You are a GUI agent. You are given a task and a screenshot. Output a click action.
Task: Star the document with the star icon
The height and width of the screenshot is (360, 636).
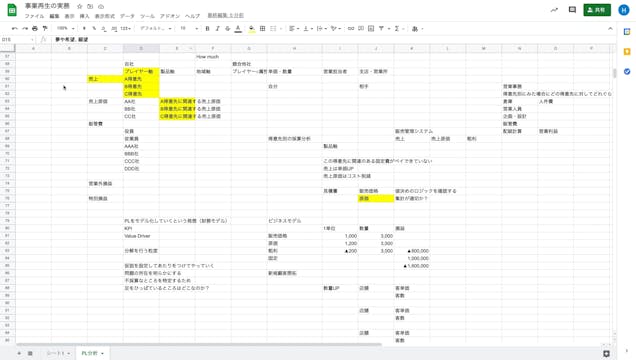[80, 6]
